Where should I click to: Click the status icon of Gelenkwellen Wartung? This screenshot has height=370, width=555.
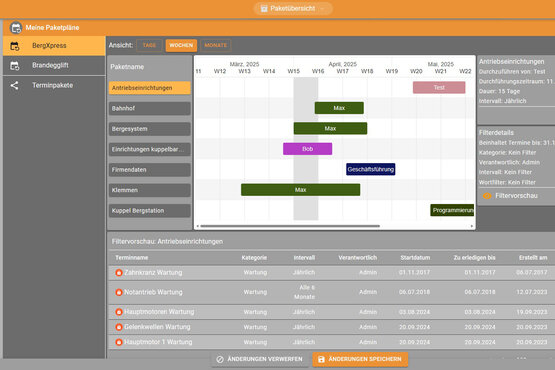(119, 327)
